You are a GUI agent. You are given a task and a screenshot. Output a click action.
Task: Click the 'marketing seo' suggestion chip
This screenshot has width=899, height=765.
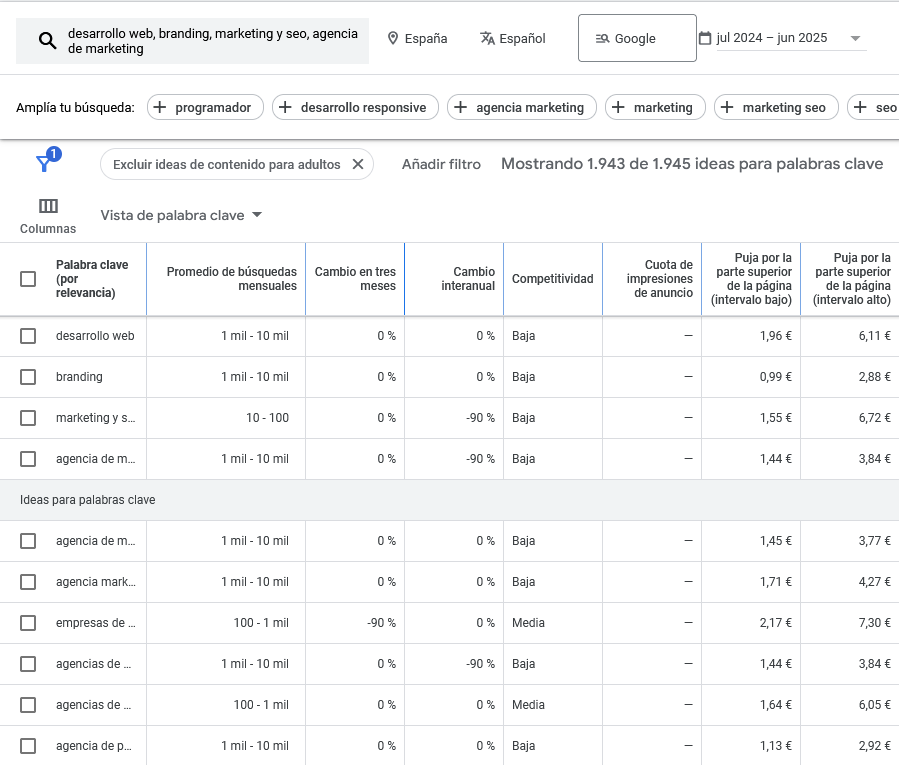coord(776,107)
